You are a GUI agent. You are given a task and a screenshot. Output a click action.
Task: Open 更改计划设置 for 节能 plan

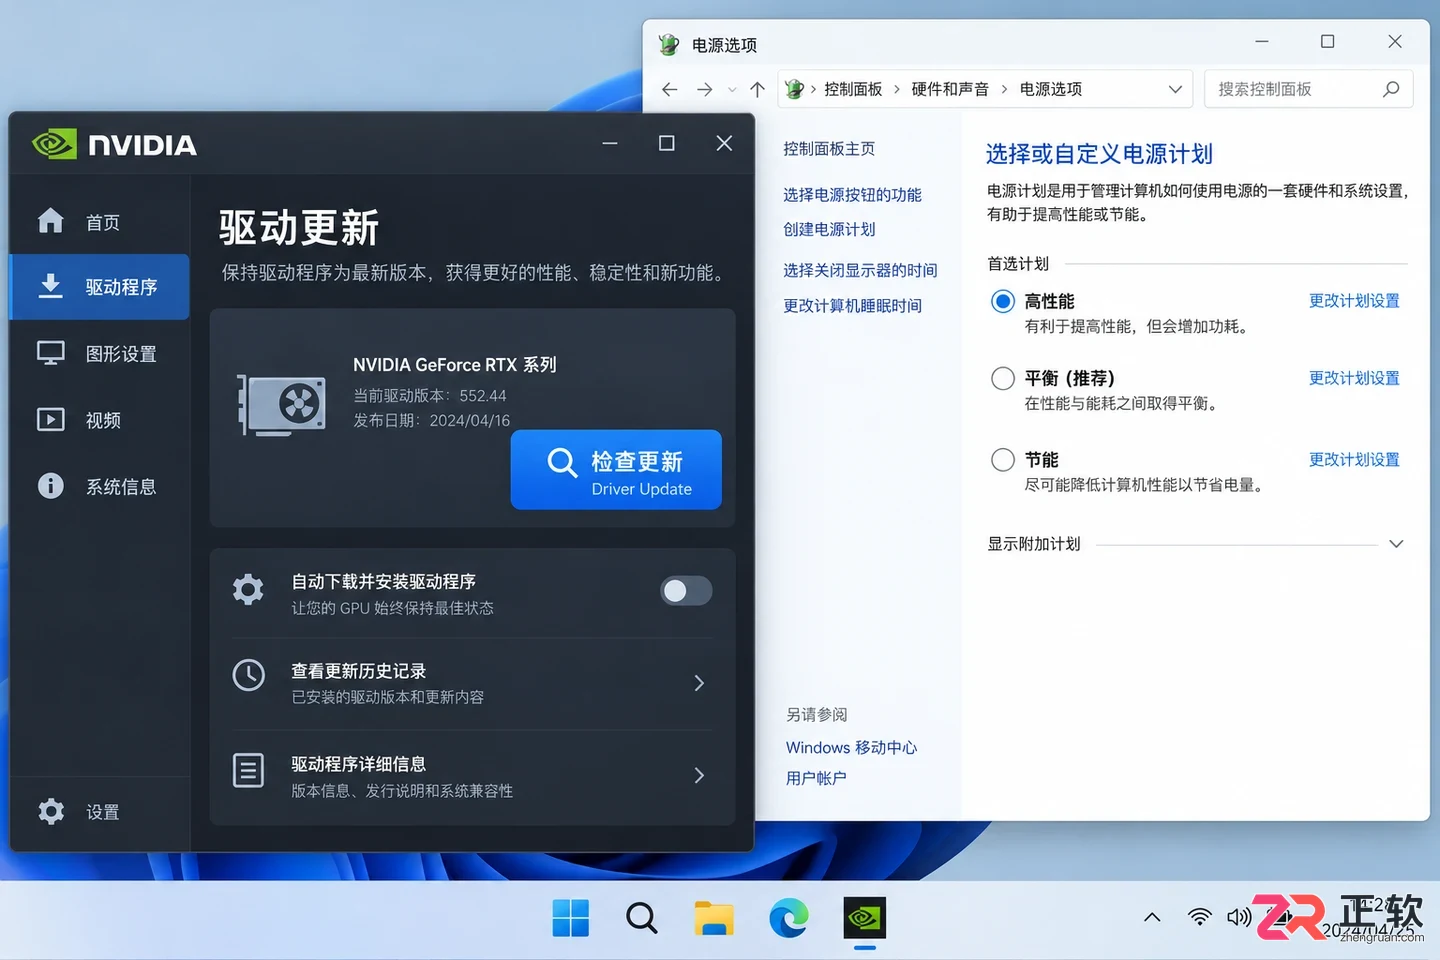1354,460
